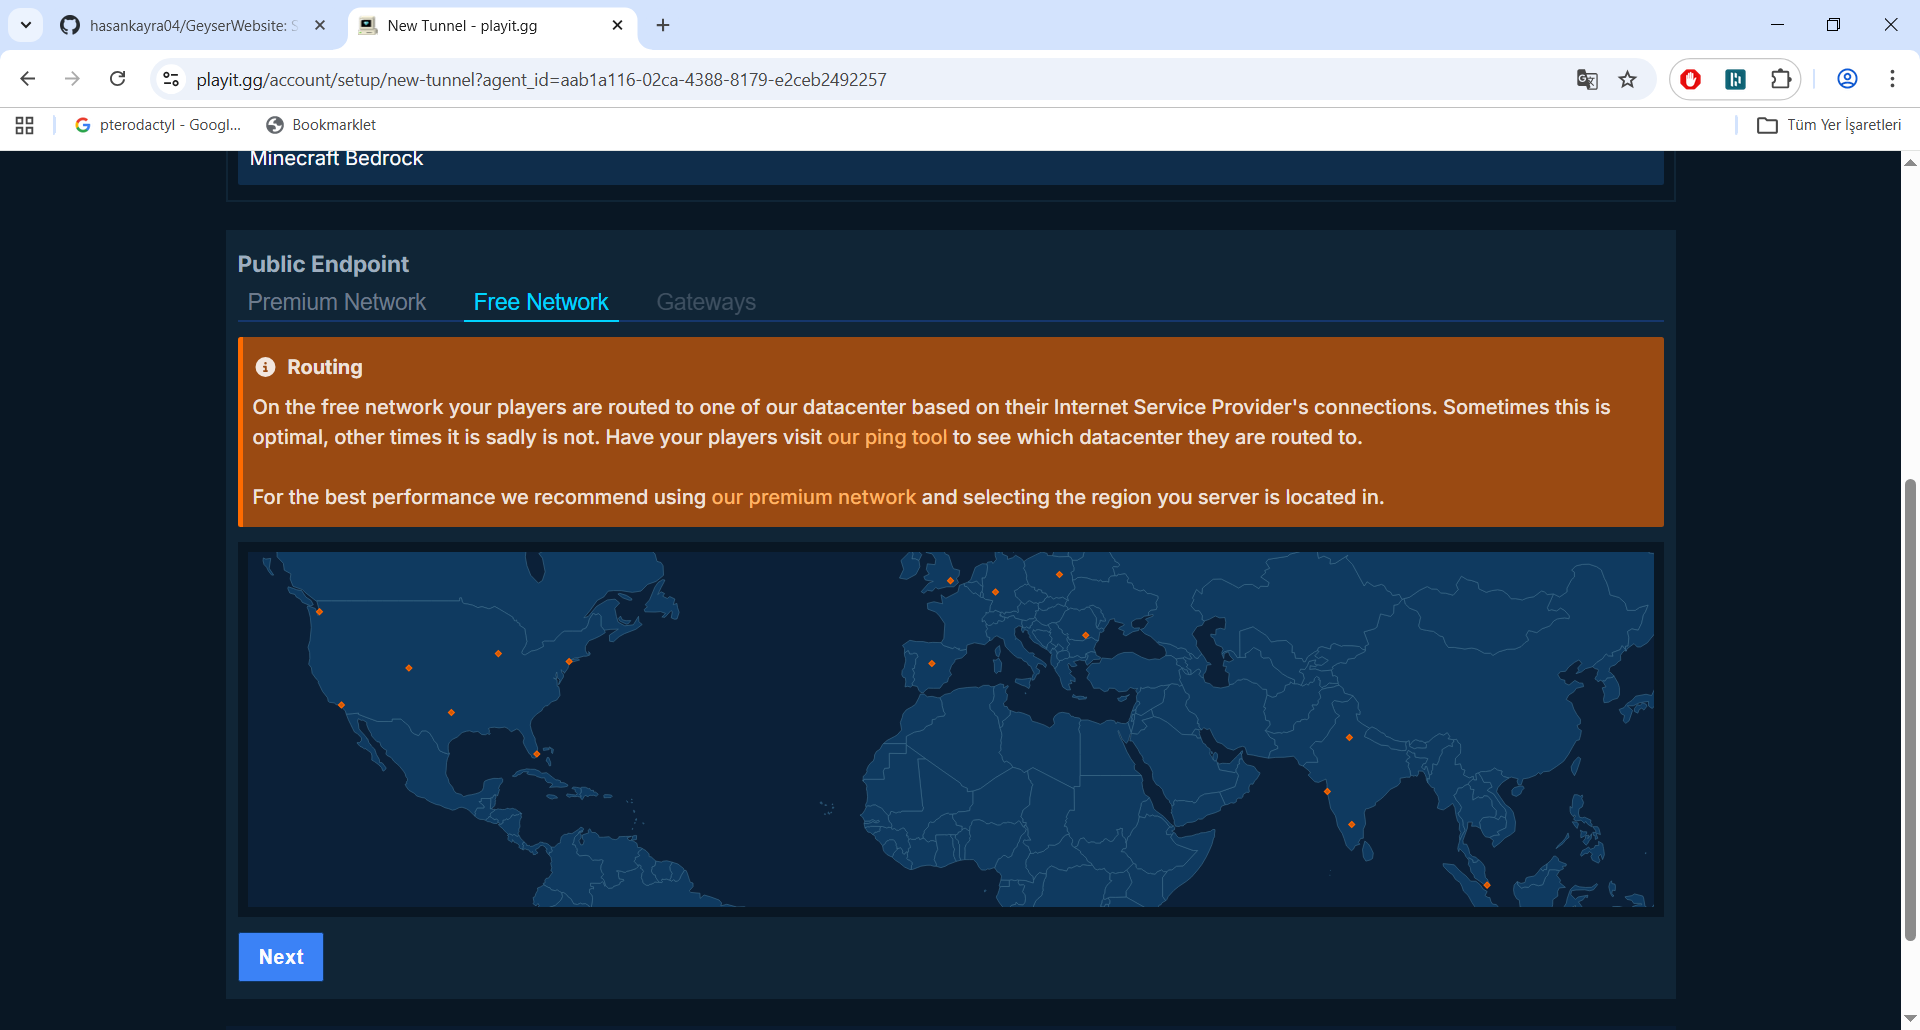Click the scrollbar up arrow
This screenshot has height=1030, width=1920.
pyautogui.click(x=1910, y=161)
